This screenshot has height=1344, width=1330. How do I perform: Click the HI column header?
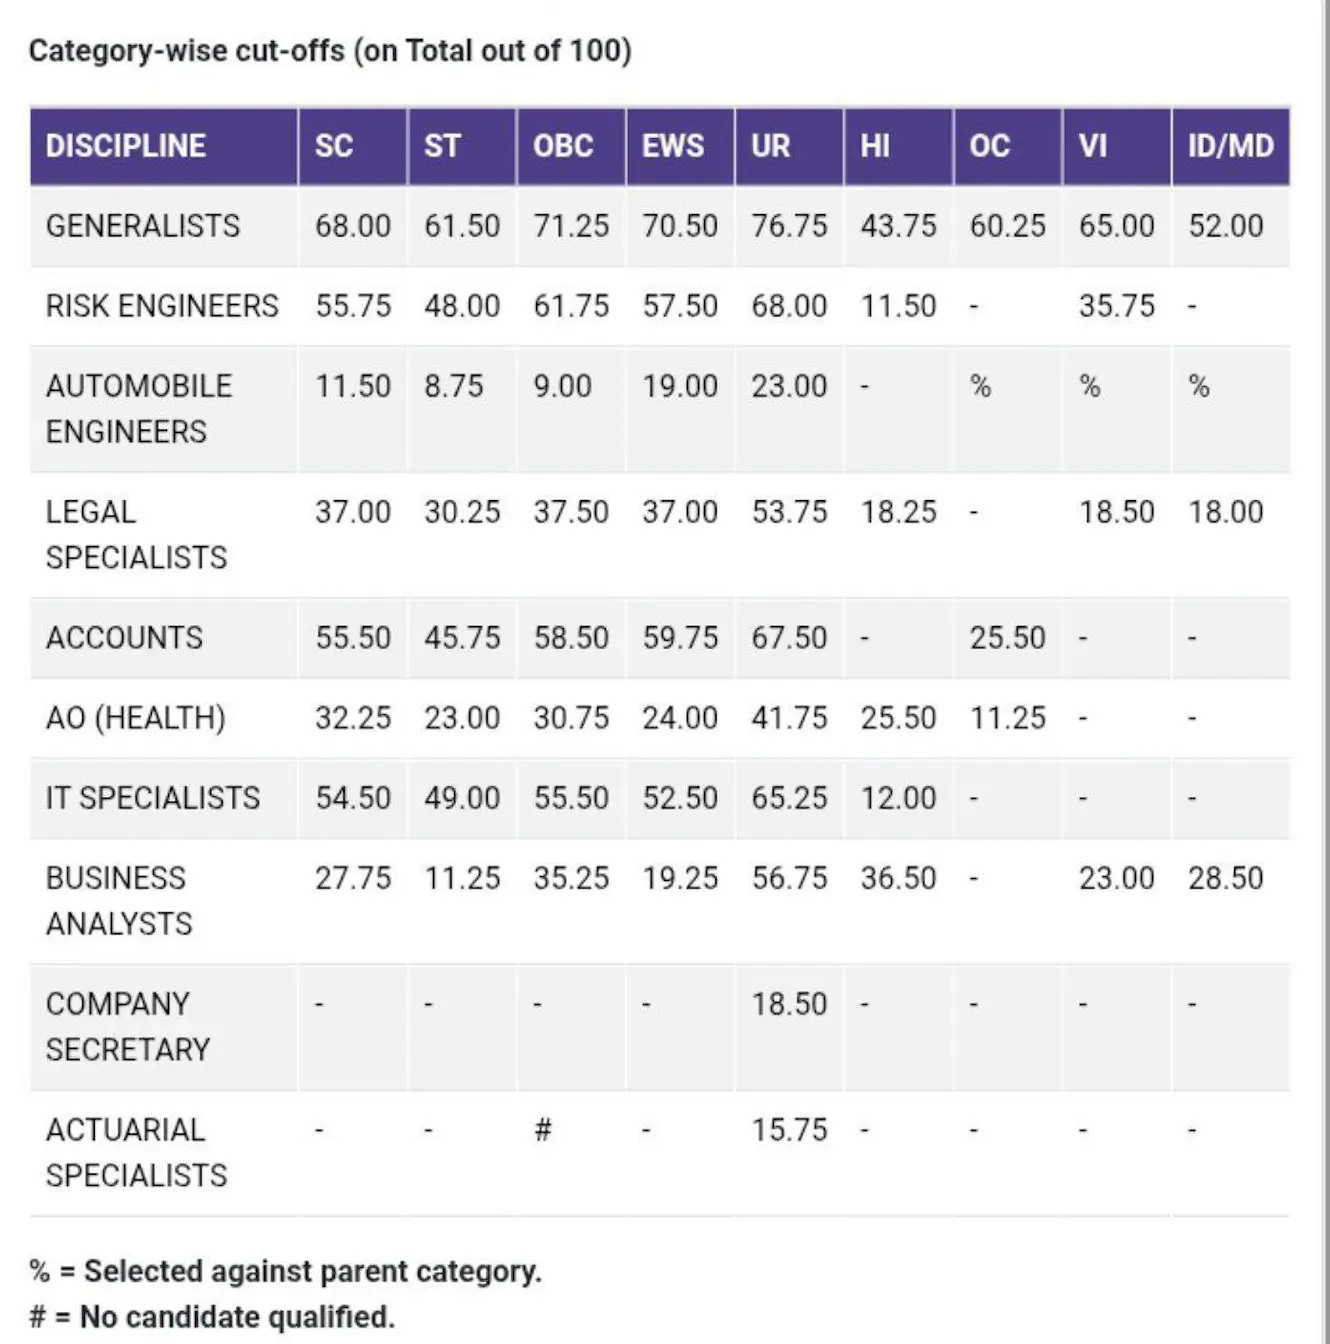[875, 146]
